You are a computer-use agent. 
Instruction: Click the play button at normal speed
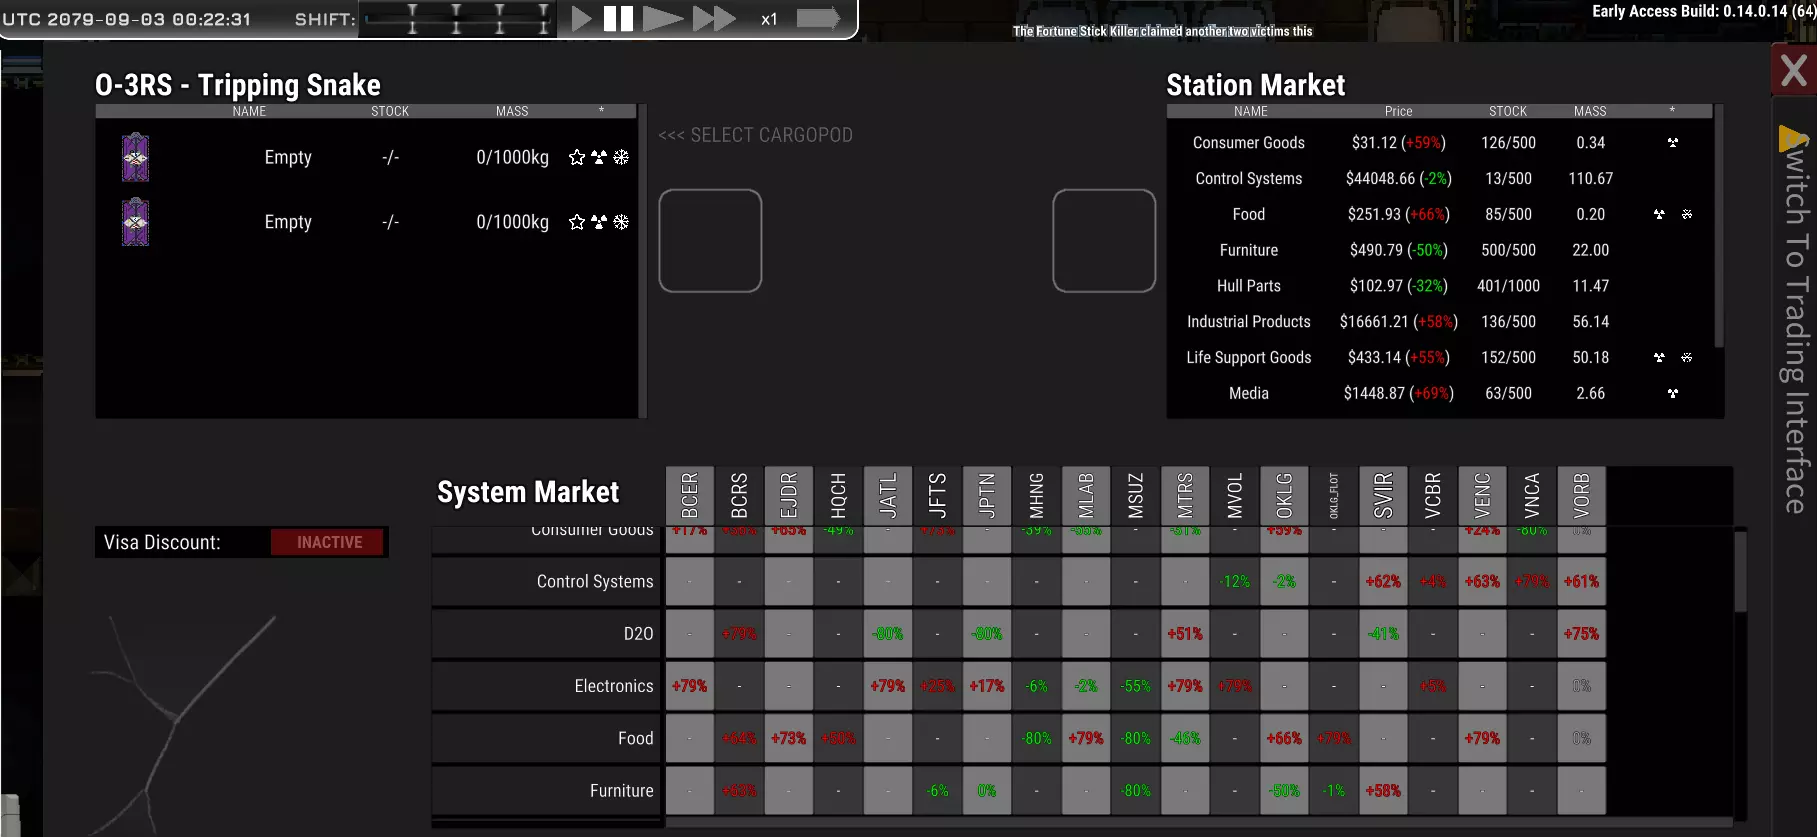581,19
